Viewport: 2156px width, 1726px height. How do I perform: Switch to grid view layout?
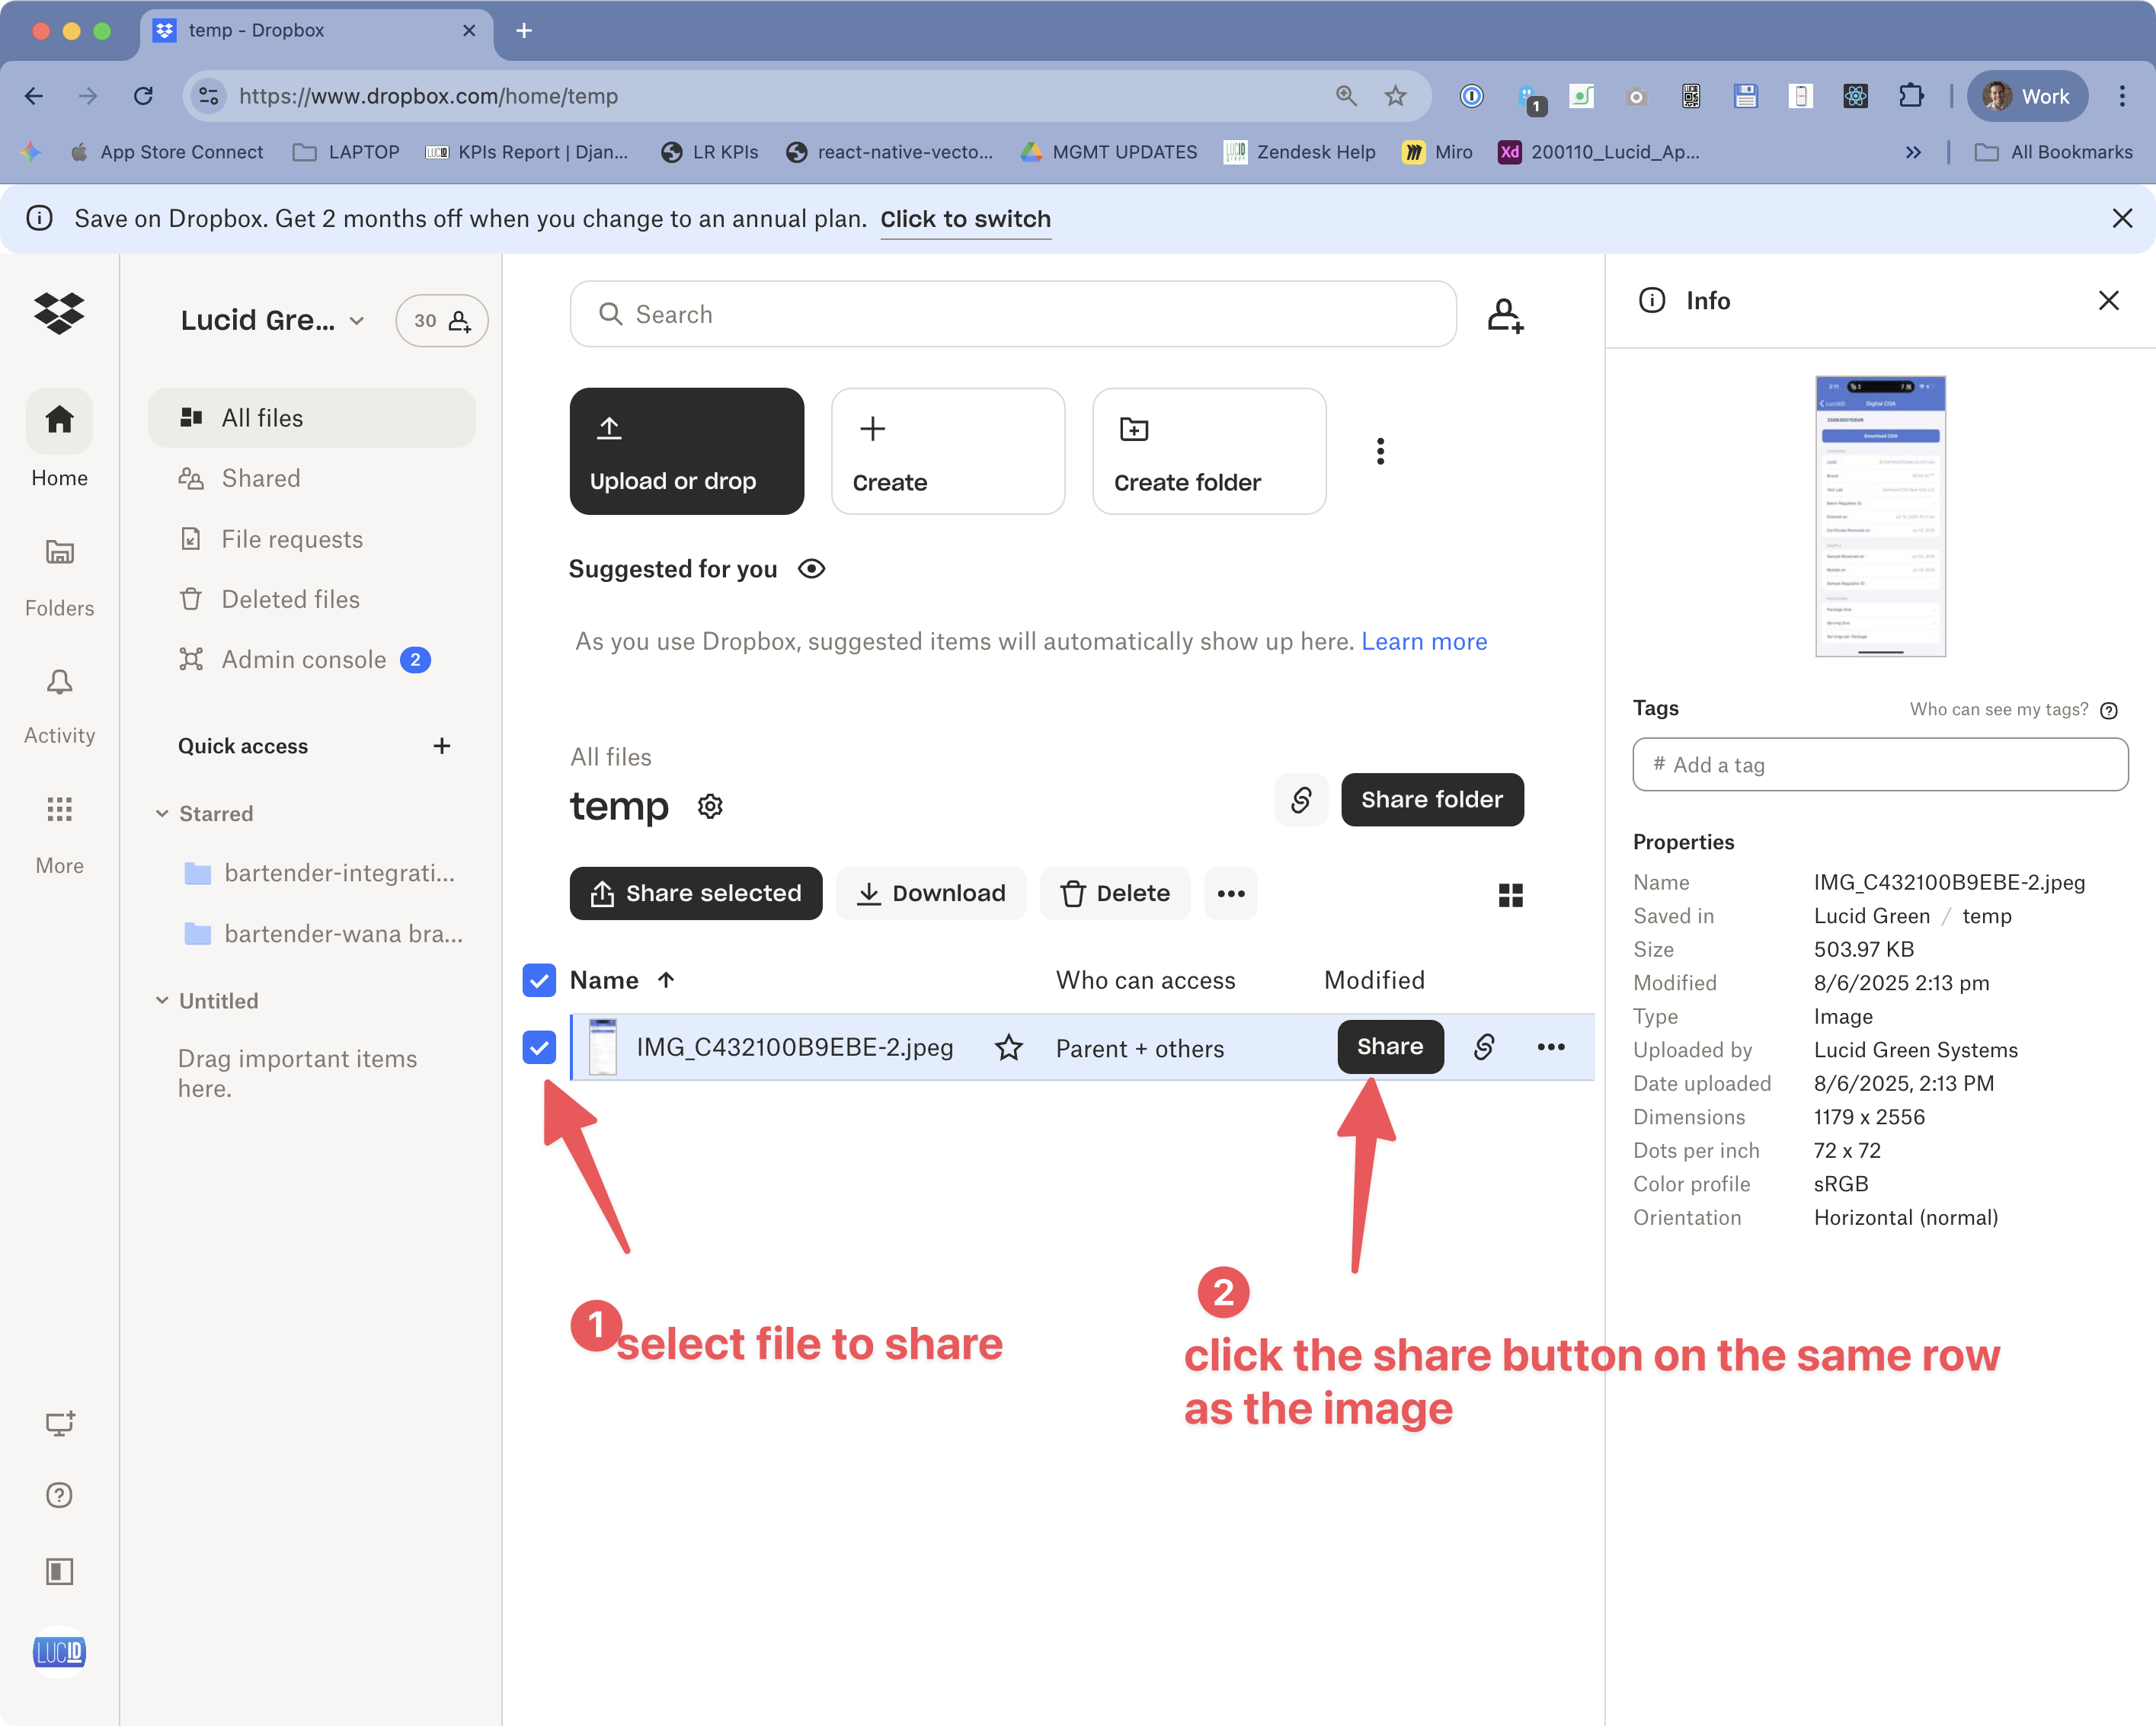pos(1511,894)
